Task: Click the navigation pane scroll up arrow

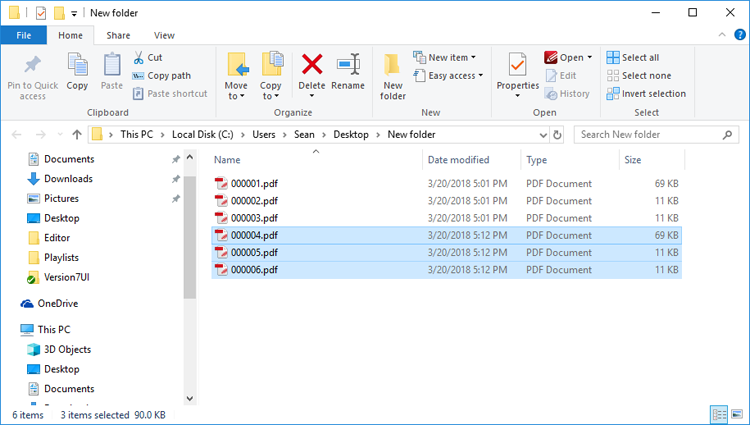Action: click(189, 157)
